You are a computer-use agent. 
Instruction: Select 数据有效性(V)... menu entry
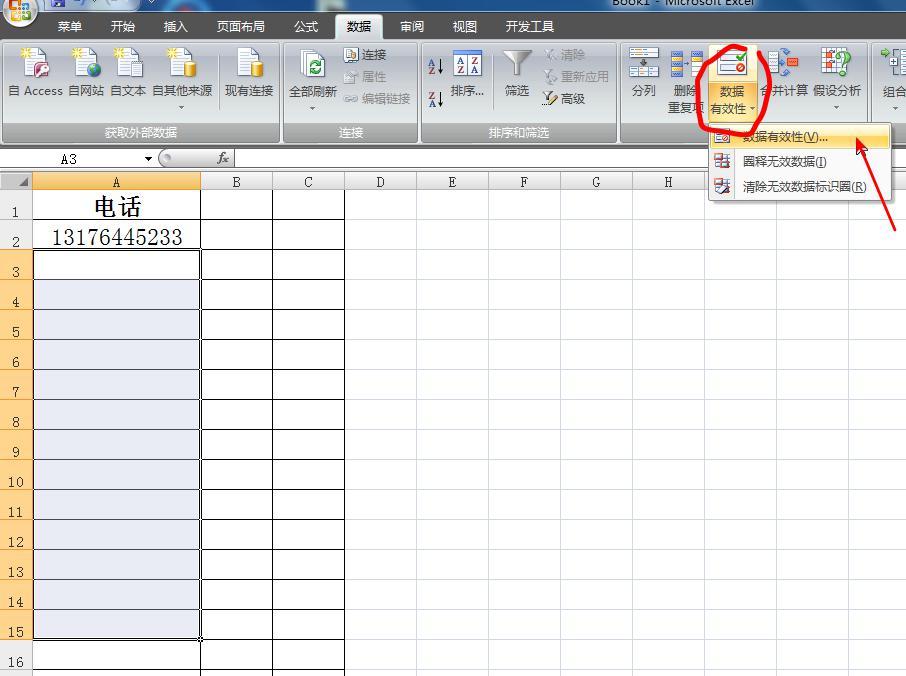click(800, 137)
